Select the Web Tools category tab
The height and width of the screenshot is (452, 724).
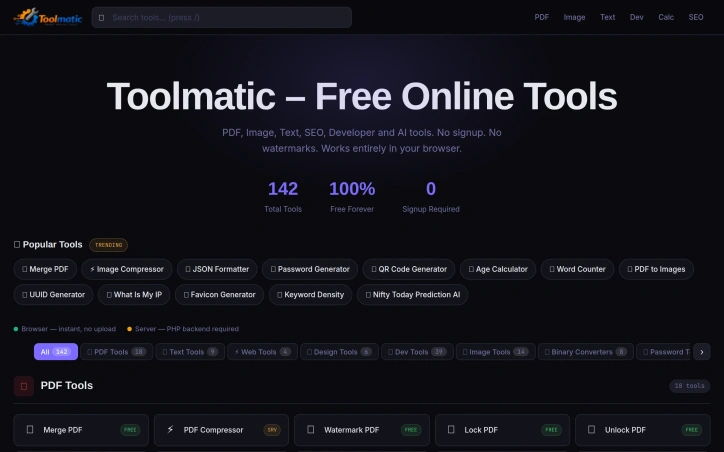tap(262, 352)
